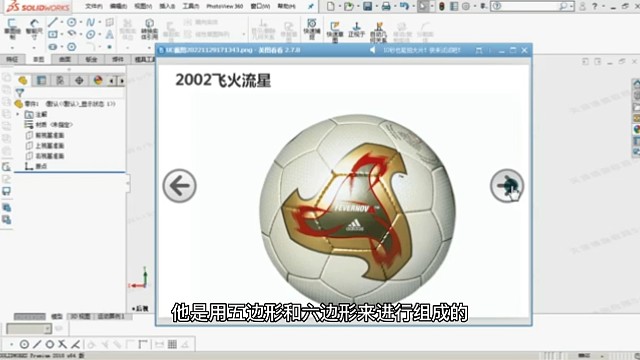Viewport: 640px width, 360px height.
Task: Open the Line tool dropdown arrow
Action: 61,22
